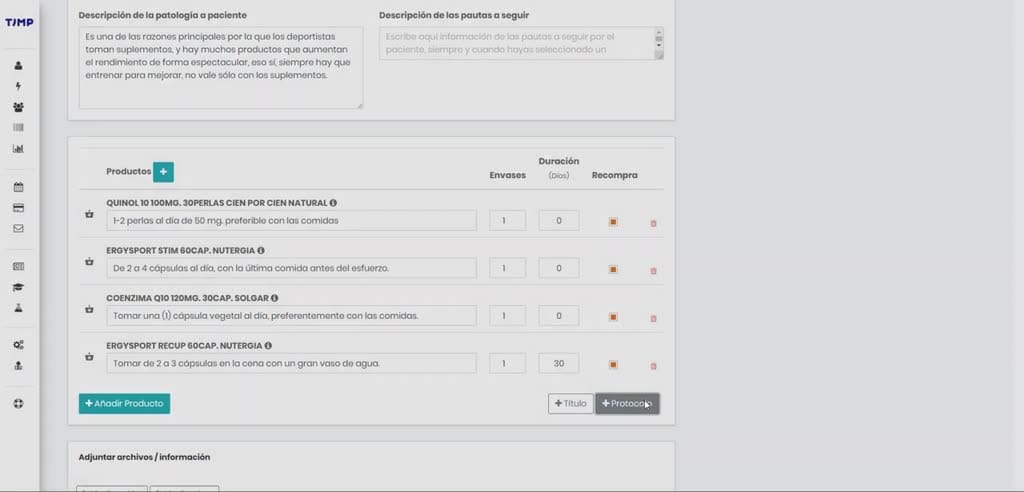1024x492 pixels.
Task: Click the Envases column header
Action: click(507, 175)
